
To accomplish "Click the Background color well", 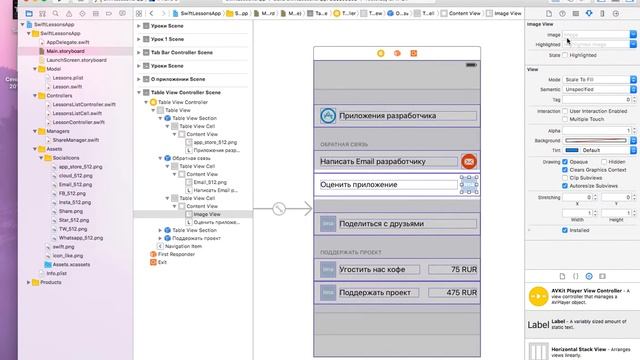I will pyautogui.click(x=596, y=140).
